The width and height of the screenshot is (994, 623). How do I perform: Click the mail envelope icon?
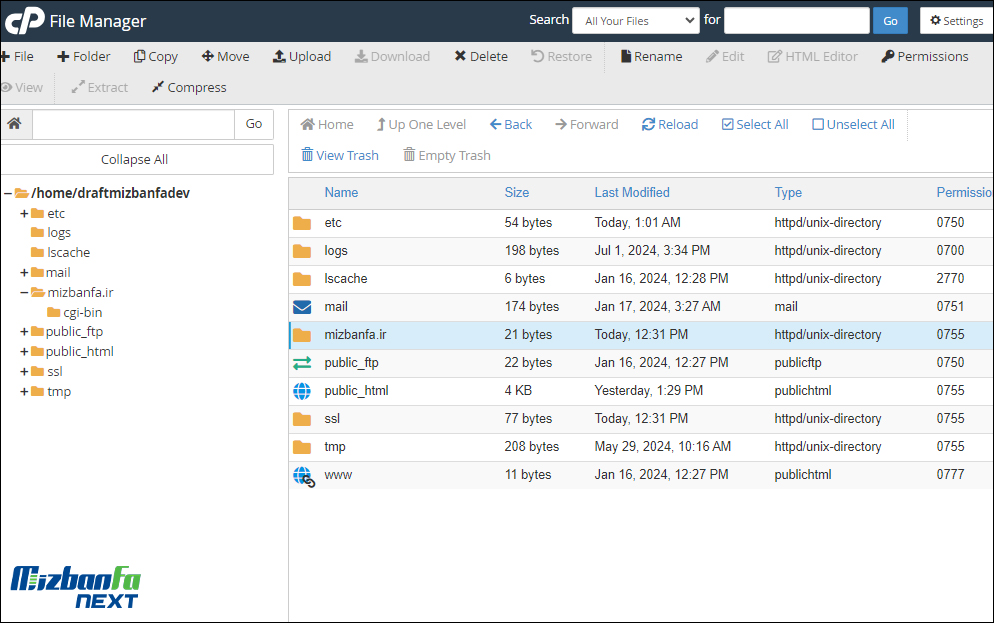point(302,307)
